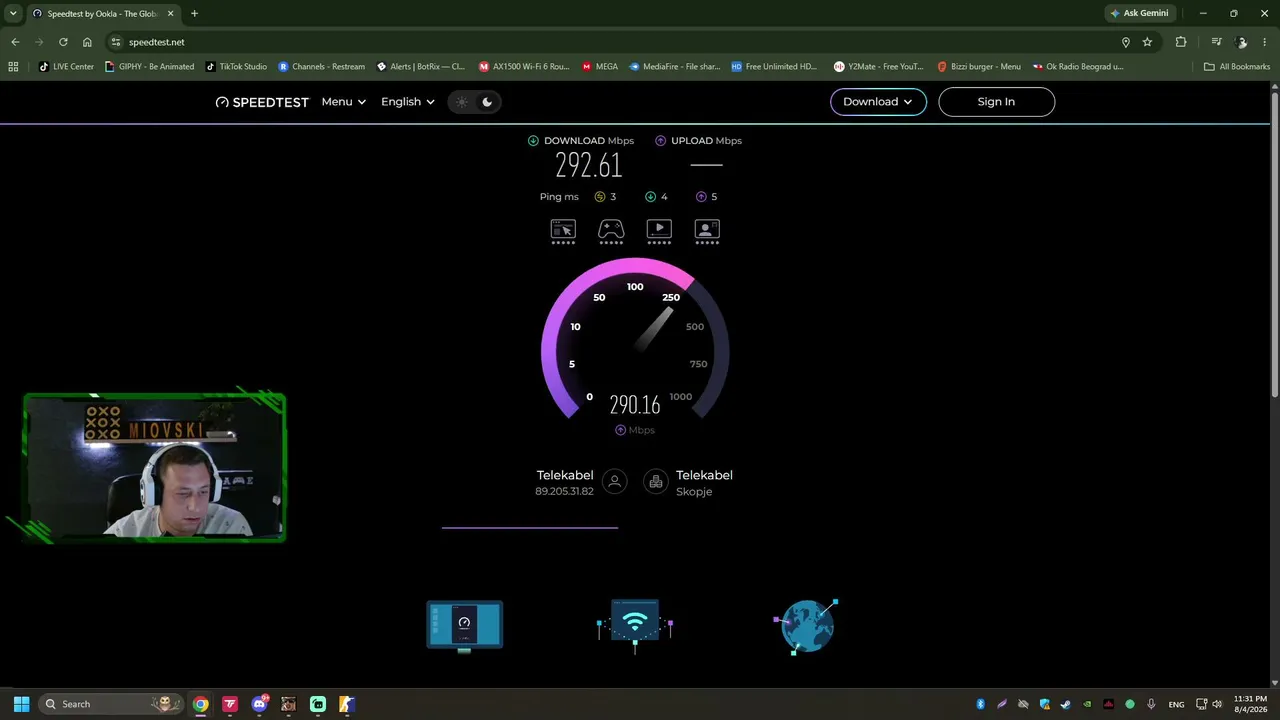Open the Chrome extensions puzzle icon
1280x720 pixels.
pos(1181,42)
